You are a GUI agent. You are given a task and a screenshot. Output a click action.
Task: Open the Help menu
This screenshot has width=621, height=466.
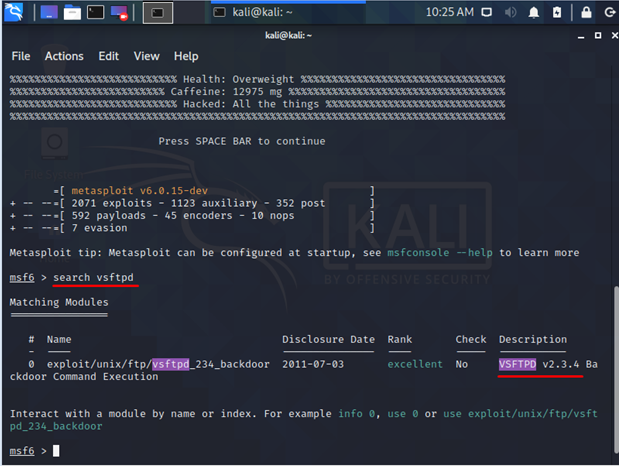pyautogui.click(x=186, y=56)
